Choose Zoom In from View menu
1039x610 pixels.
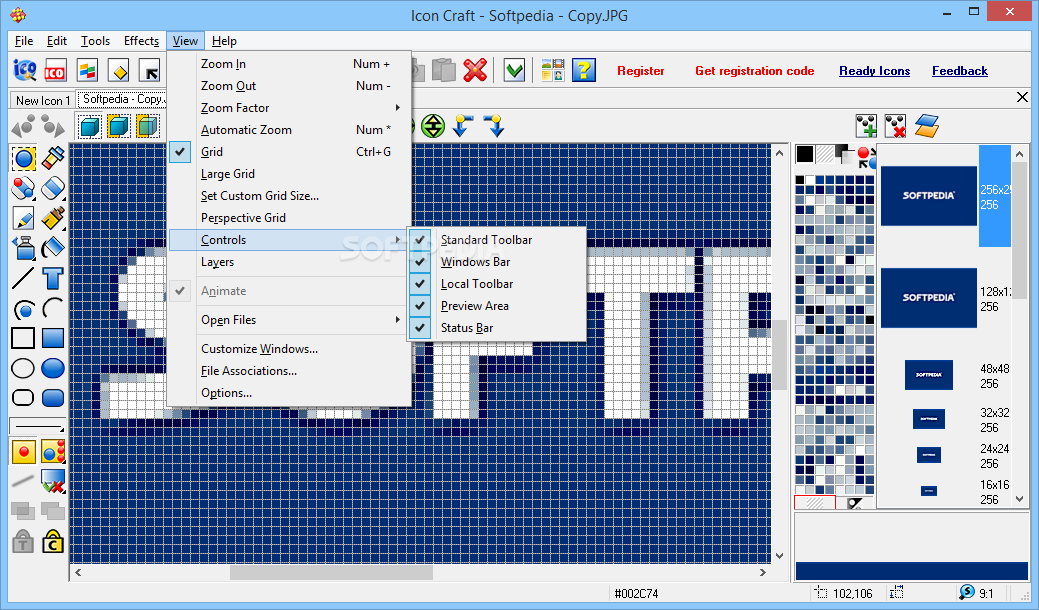[x=290, y=64]
